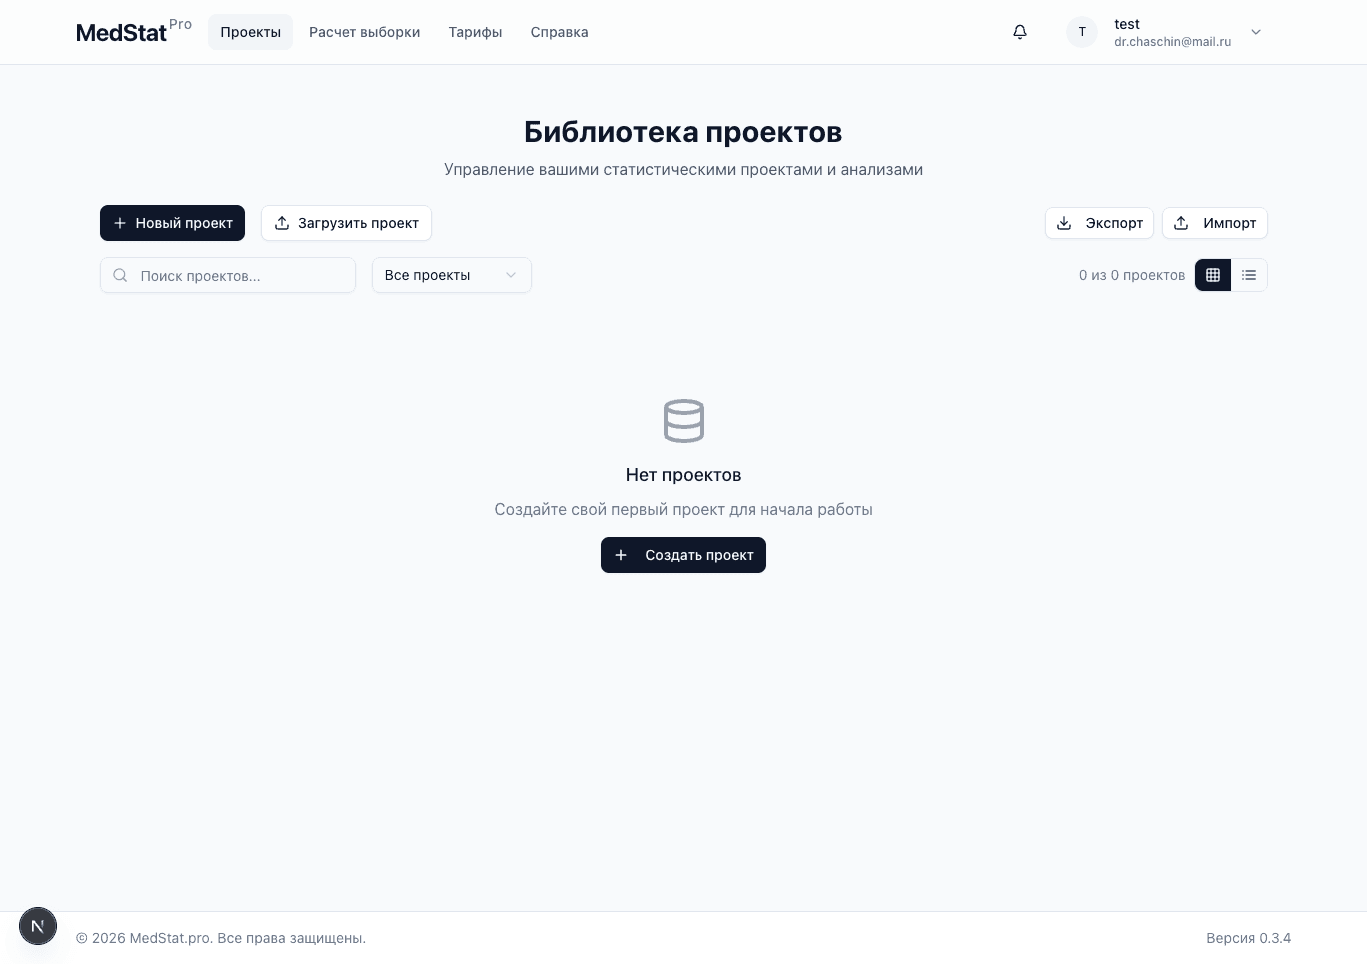Click the user avatar with letter T
1367x964 pixels.
pyautogui.click(x=1082, y=32)
